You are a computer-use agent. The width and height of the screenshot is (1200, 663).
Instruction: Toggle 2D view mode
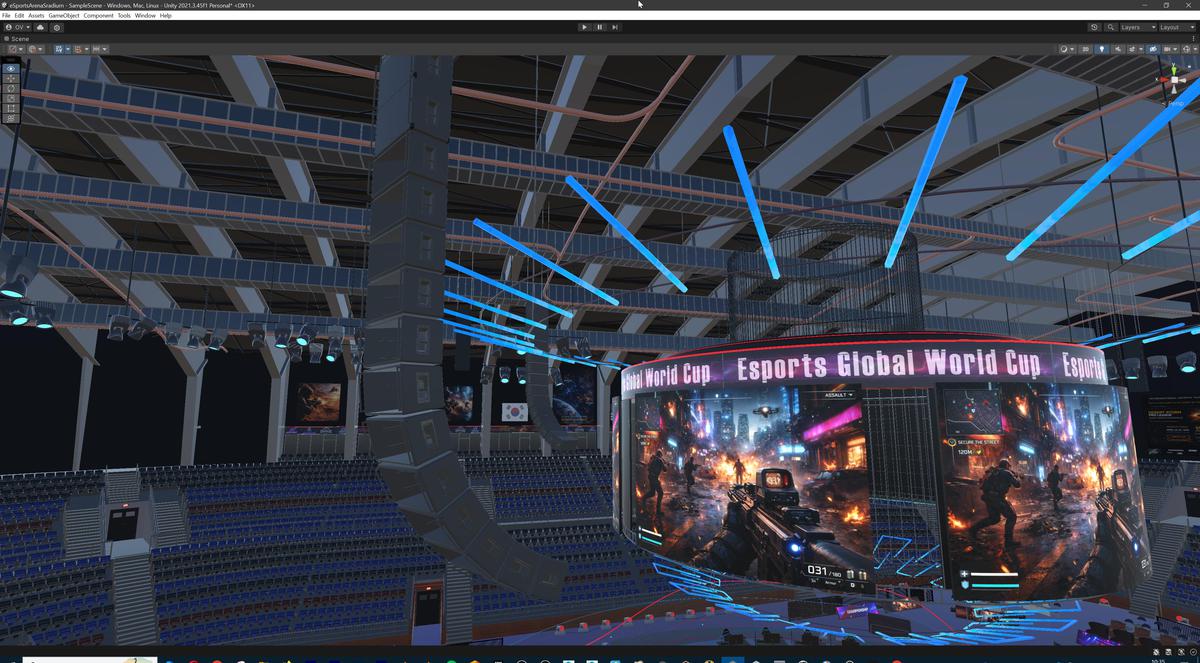(1085, 49)
